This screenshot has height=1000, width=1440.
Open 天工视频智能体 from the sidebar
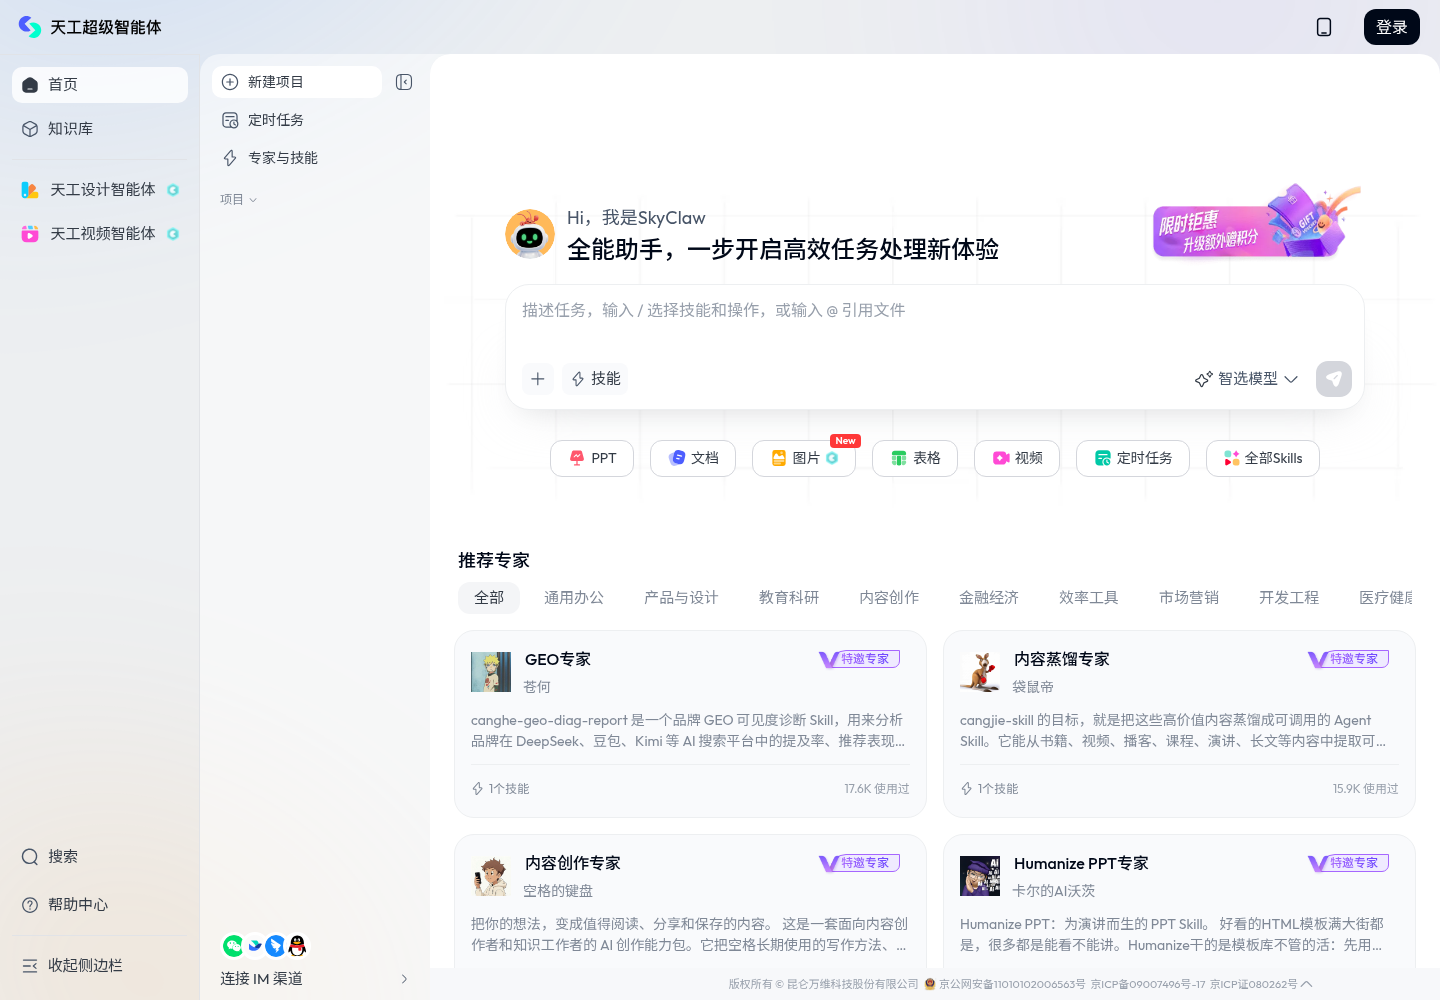tap(100, 234)
